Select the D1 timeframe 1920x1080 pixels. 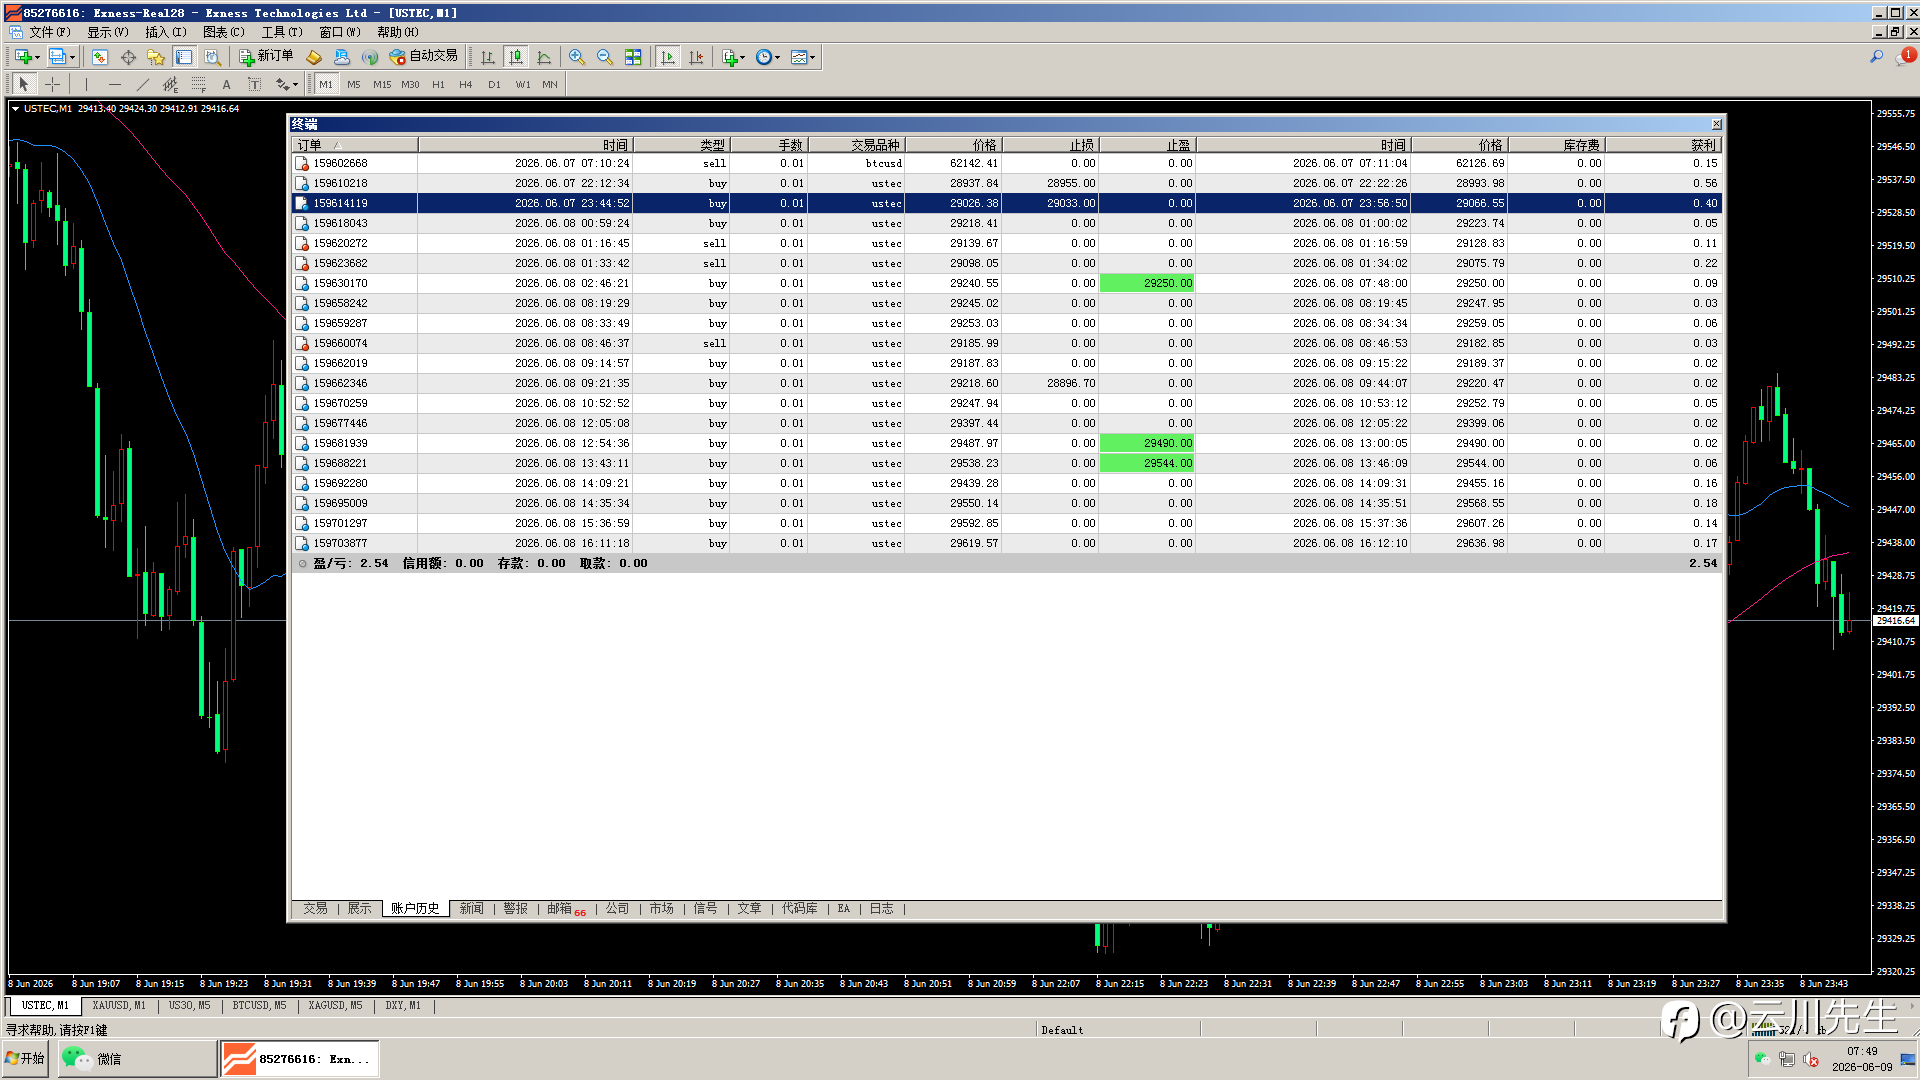(494, 85)
